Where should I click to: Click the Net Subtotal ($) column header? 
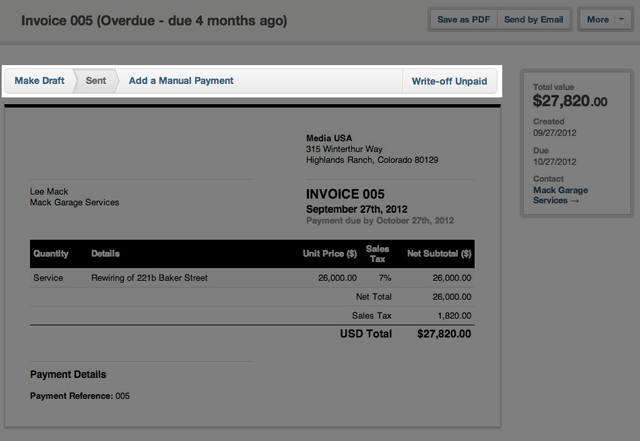pos(439,254)
